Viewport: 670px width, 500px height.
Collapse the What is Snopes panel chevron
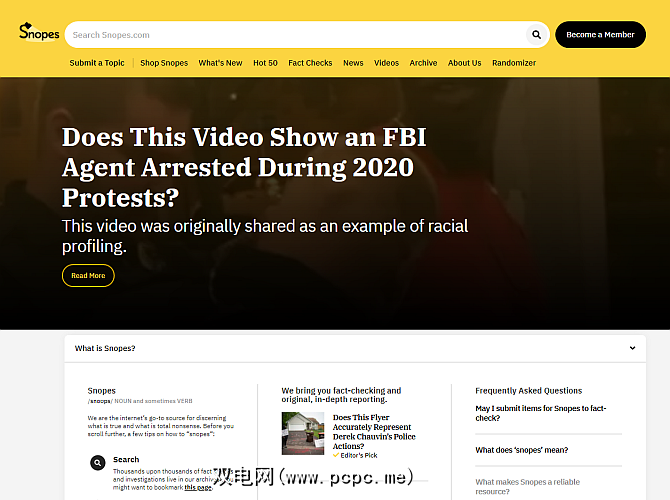coord(632,348)
